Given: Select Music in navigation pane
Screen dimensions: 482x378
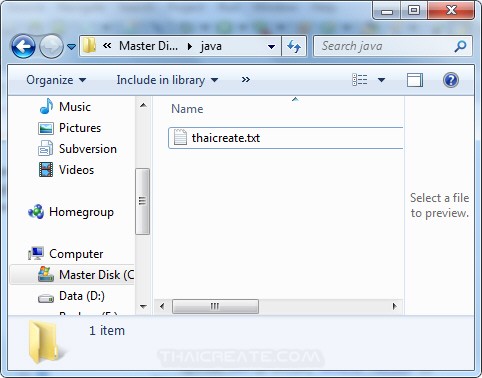Looking at the screenshot, I should pyautogui.click(x=75, y=107).
